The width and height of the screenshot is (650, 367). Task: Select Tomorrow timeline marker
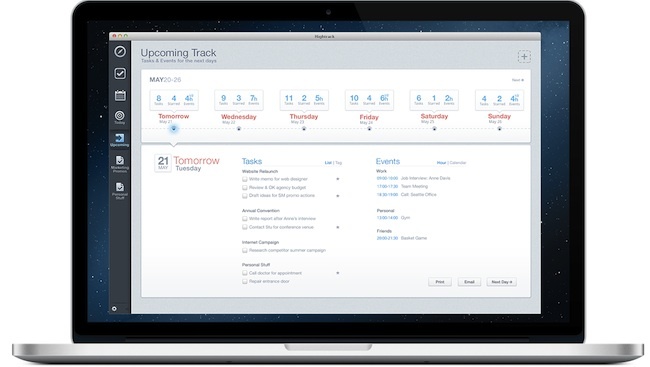tap(174, 129)
